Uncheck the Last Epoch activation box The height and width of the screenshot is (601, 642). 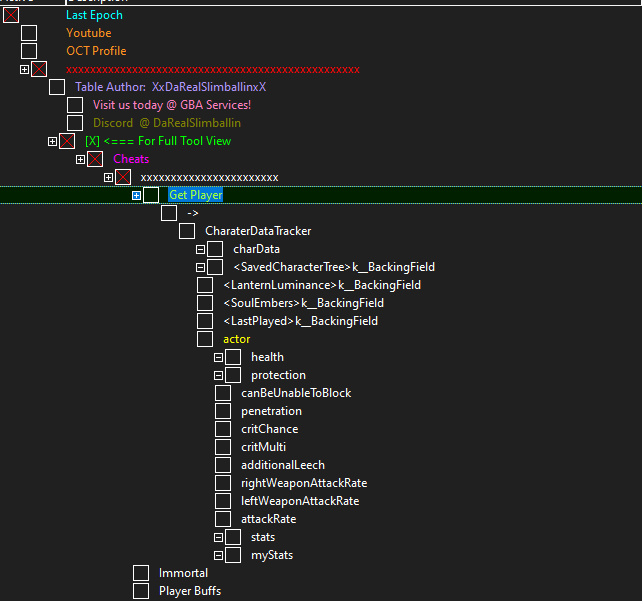pos(11,15)
